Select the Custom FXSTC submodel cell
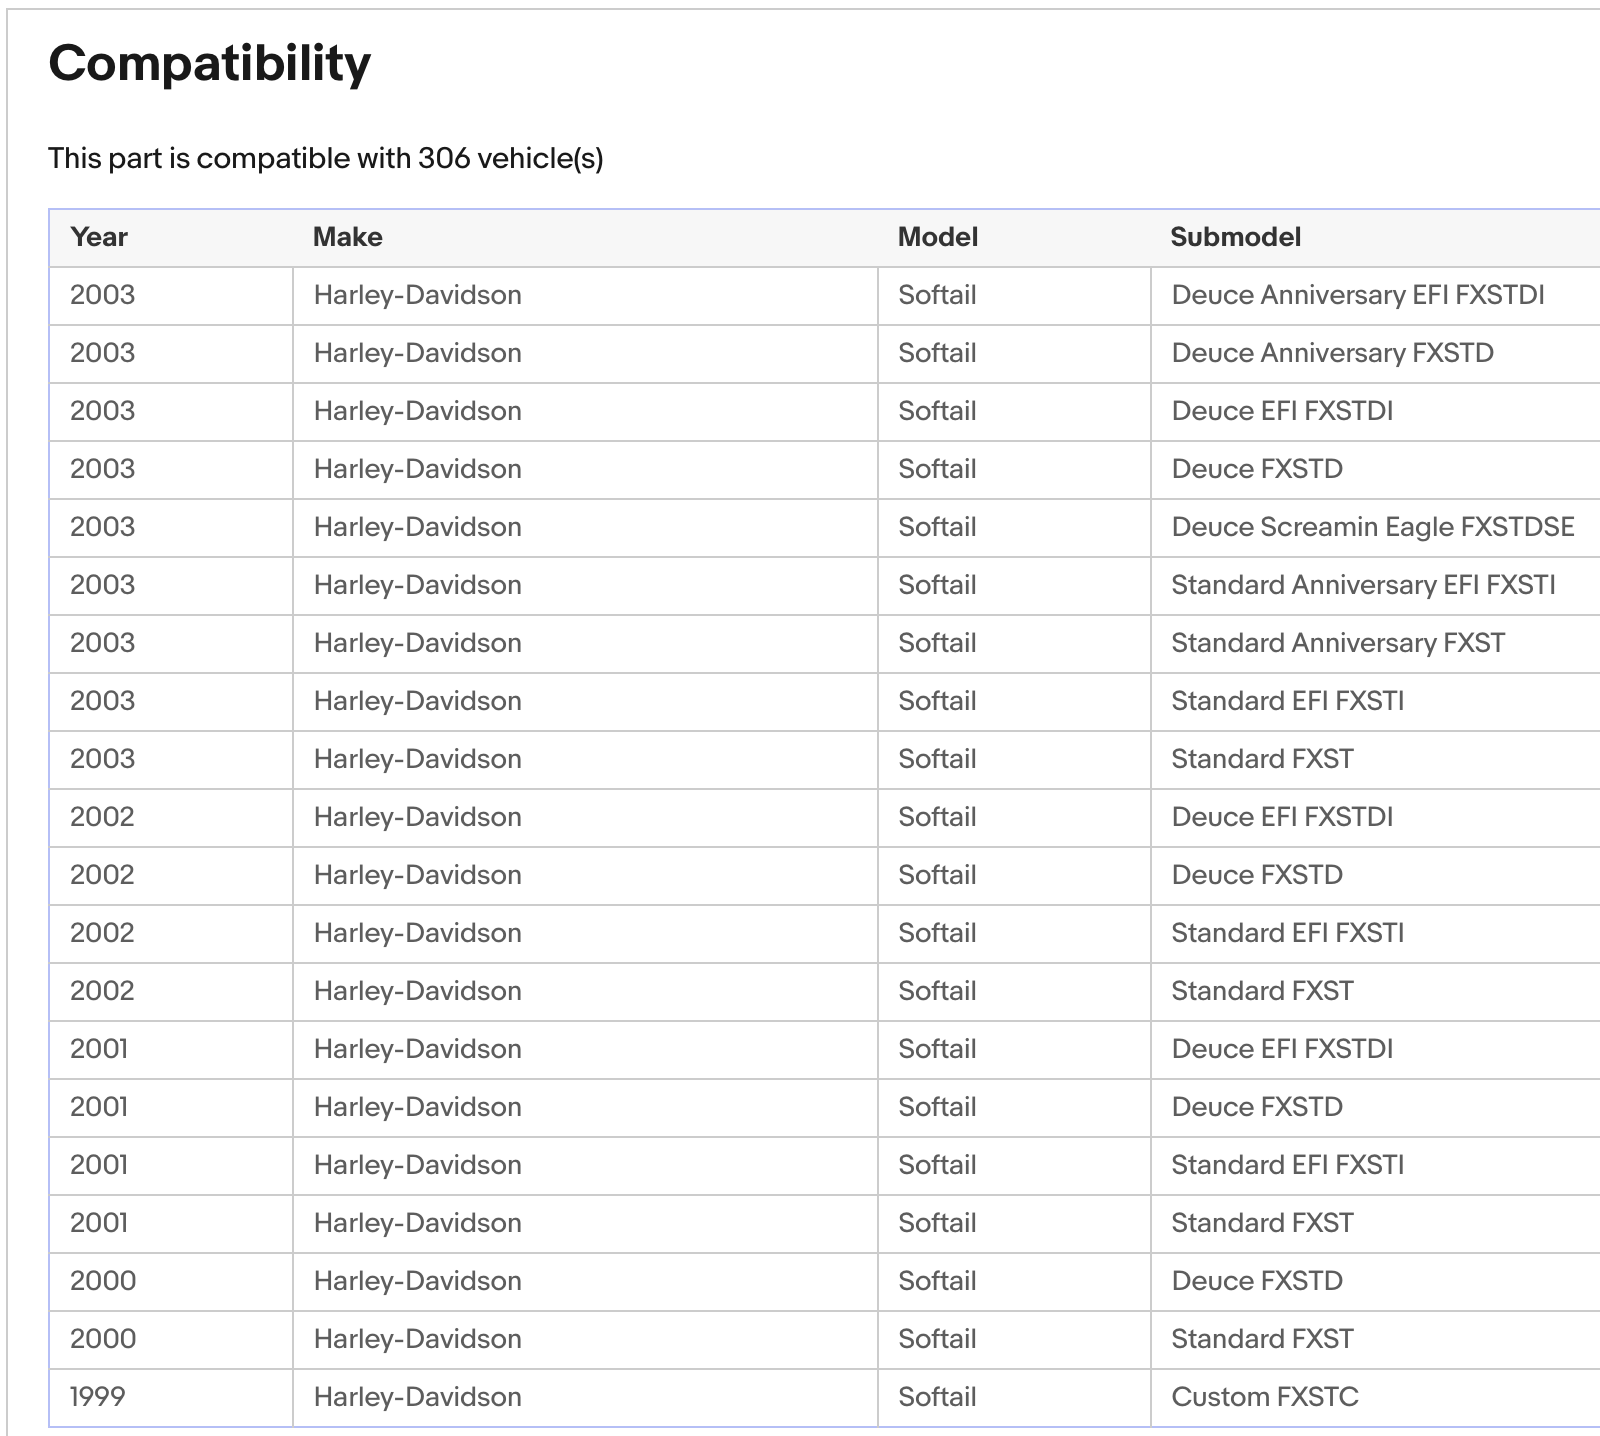 pyautogui.click(x=1264, y=1397)
